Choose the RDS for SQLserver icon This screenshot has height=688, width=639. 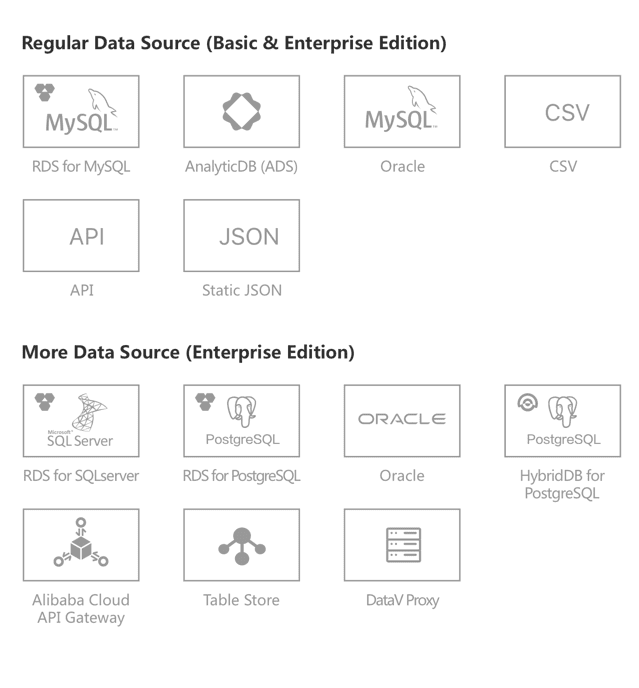click(81, 421)
